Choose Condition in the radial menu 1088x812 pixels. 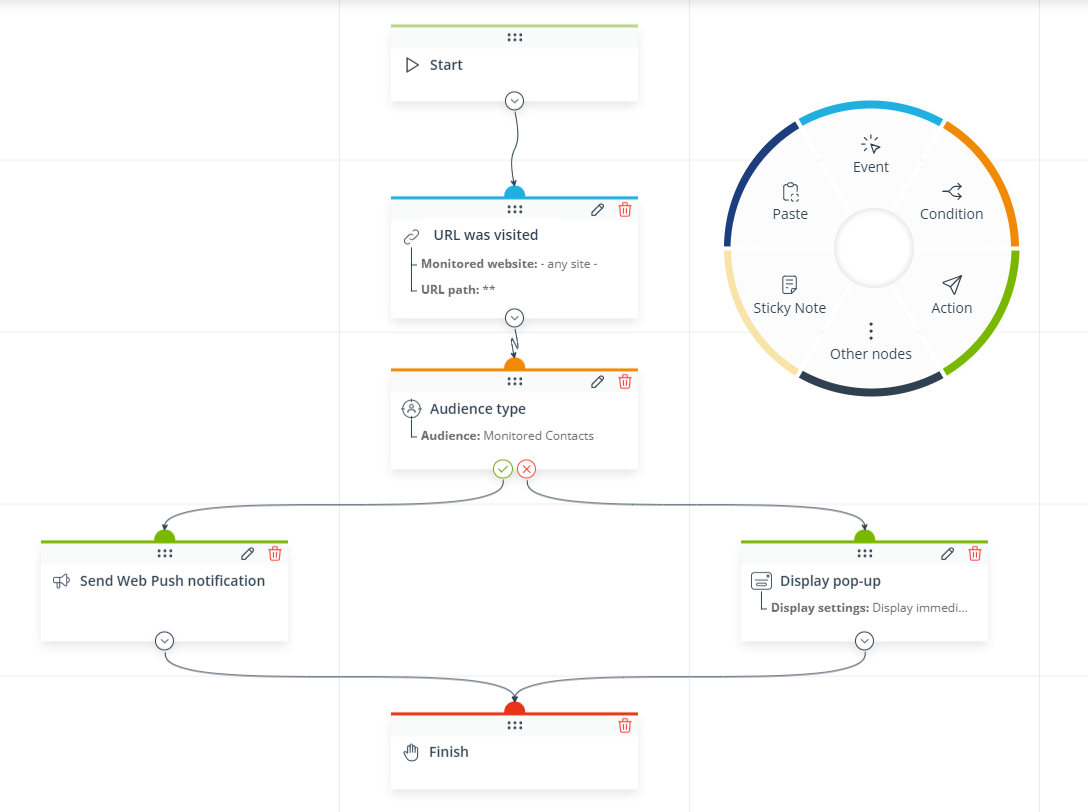coord(951,202)
